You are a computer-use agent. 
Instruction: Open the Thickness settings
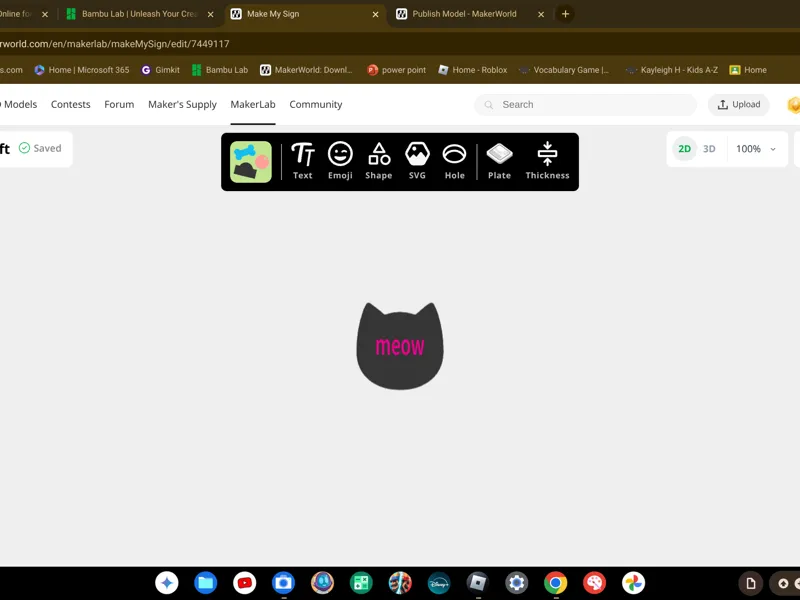pyautogui.click(x=547, y=161)
